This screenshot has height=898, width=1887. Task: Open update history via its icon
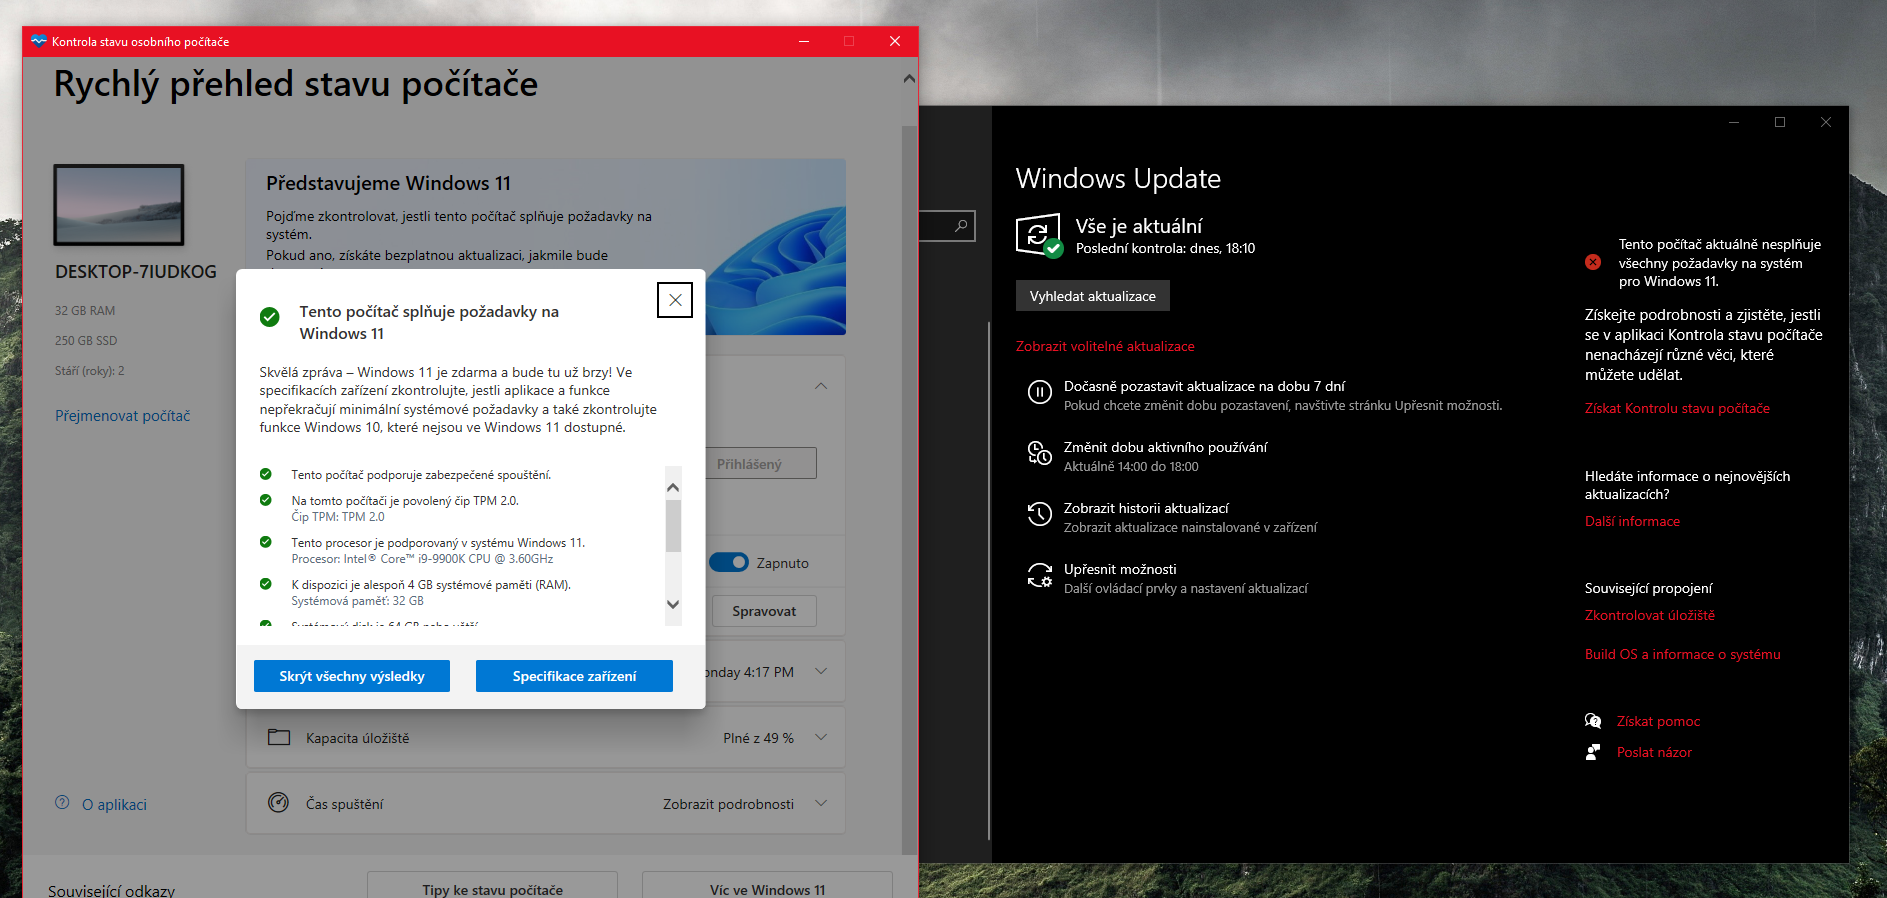pos(1039,515)
